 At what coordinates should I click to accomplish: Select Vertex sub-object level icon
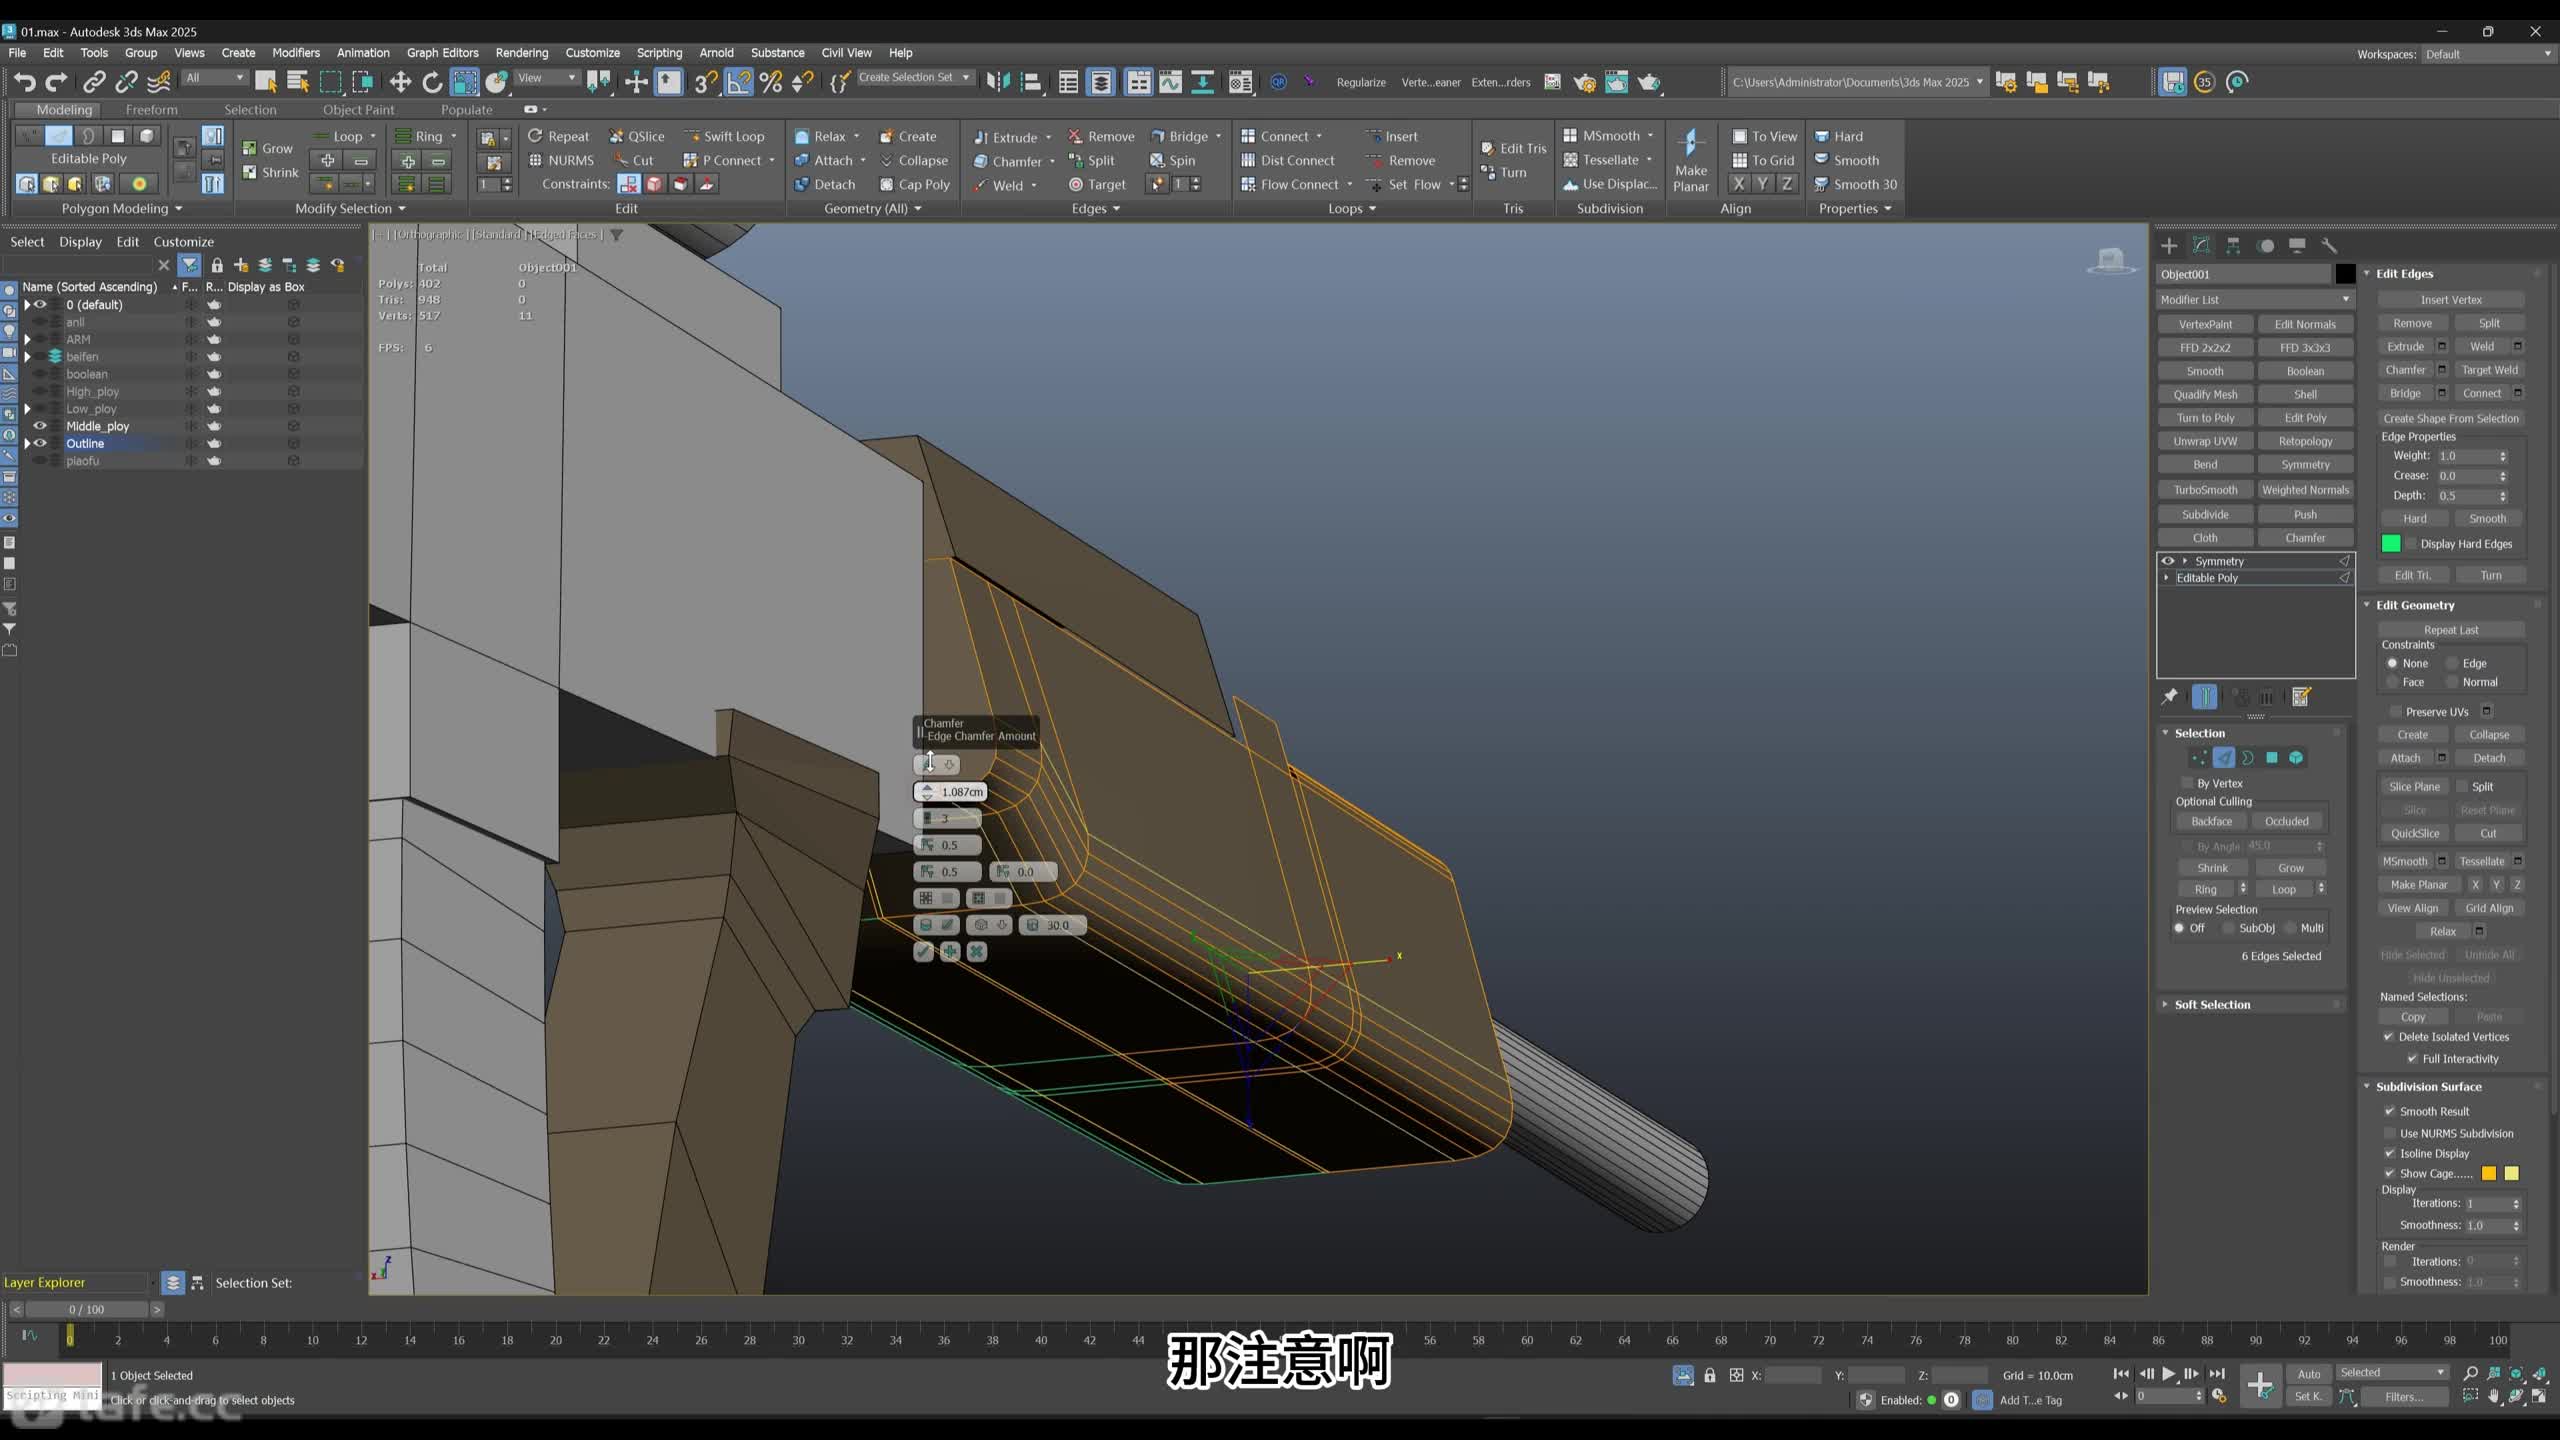(2199, 758)
